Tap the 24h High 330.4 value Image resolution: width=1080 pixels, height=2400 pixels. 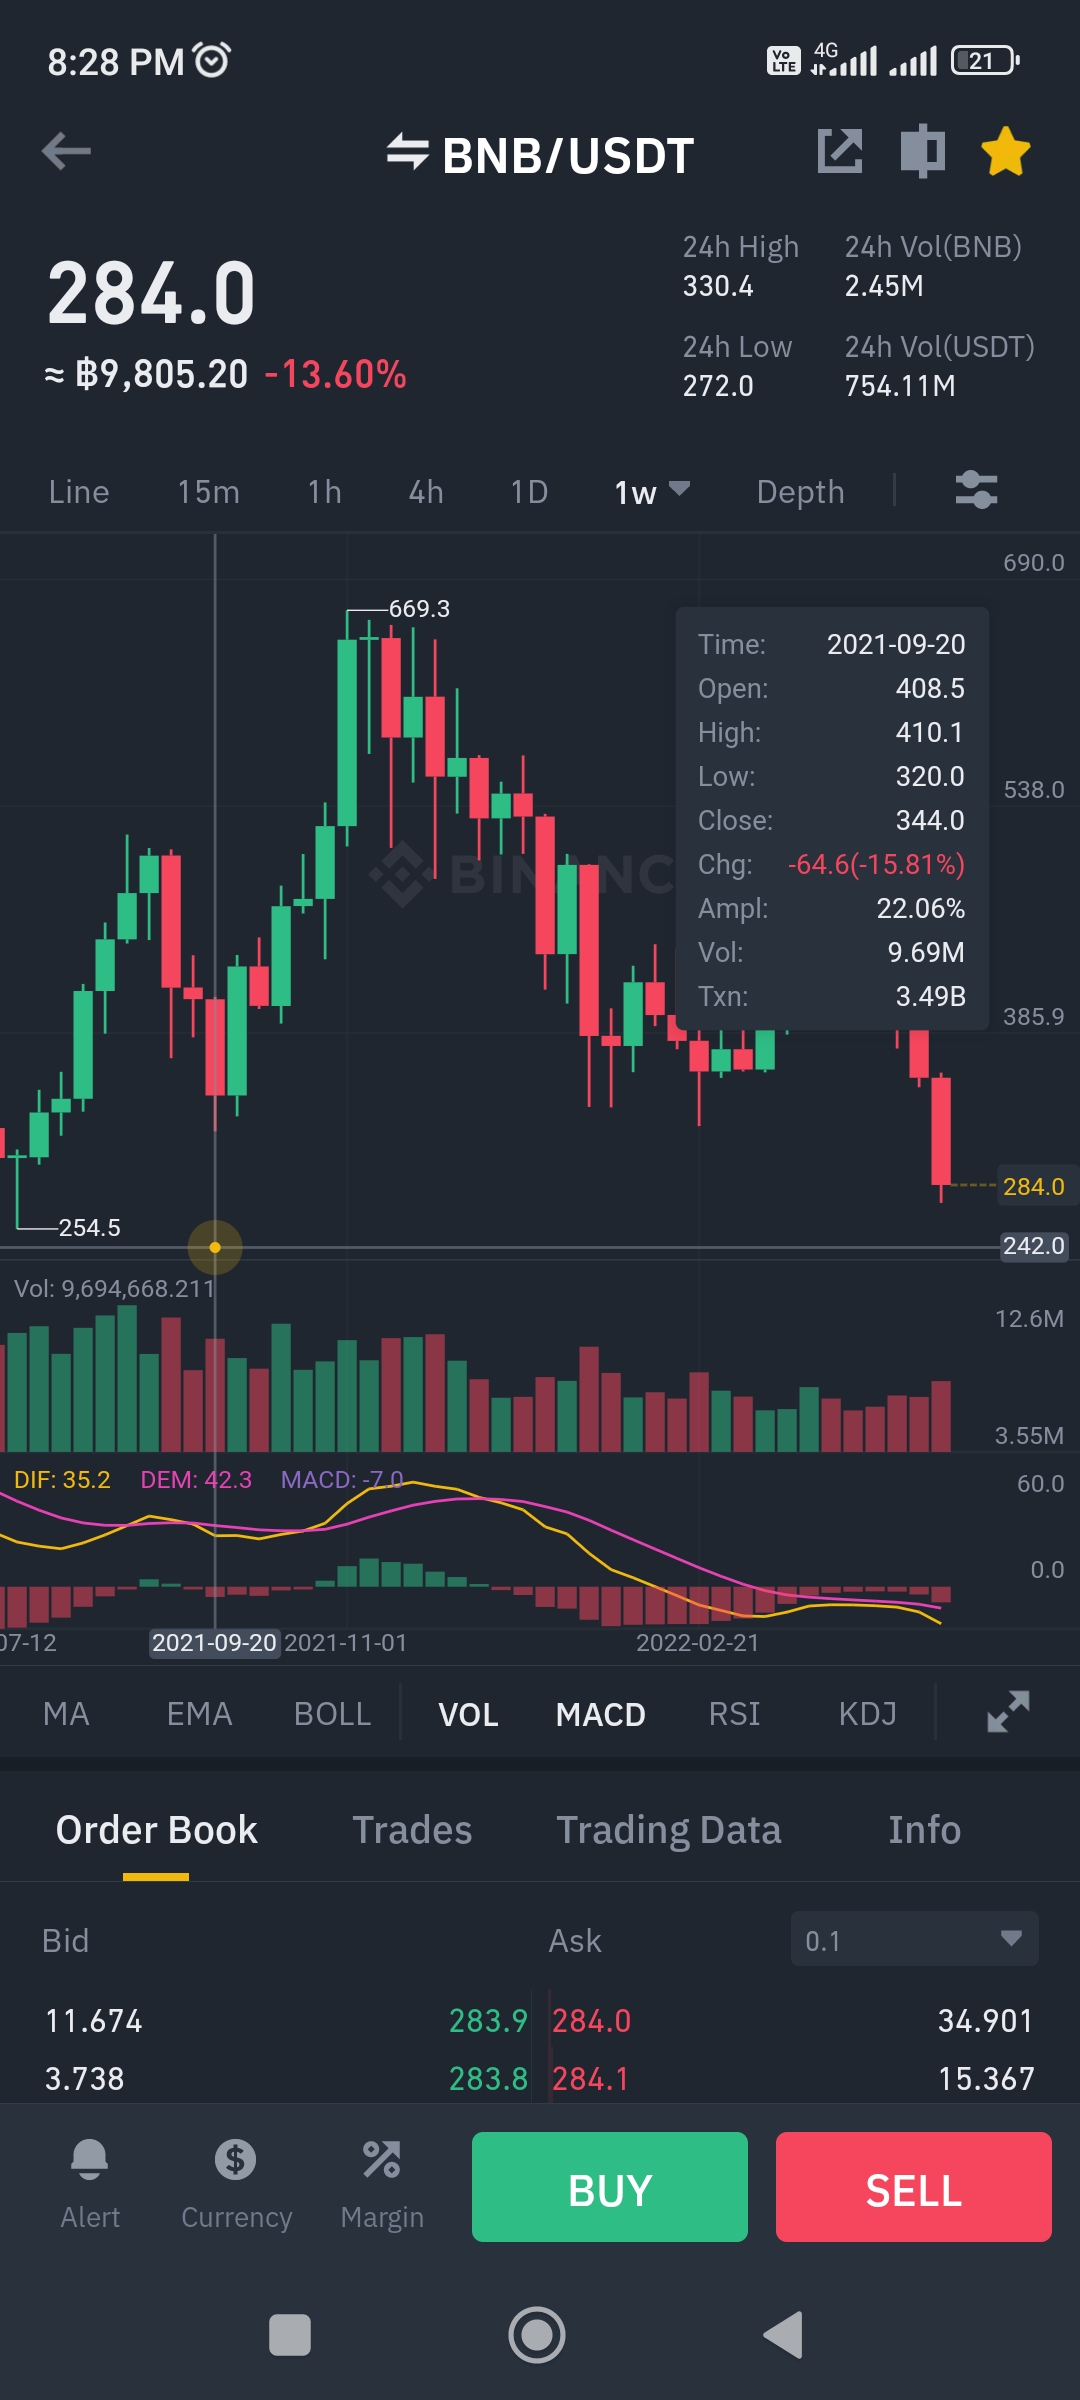tap(718, 286)
